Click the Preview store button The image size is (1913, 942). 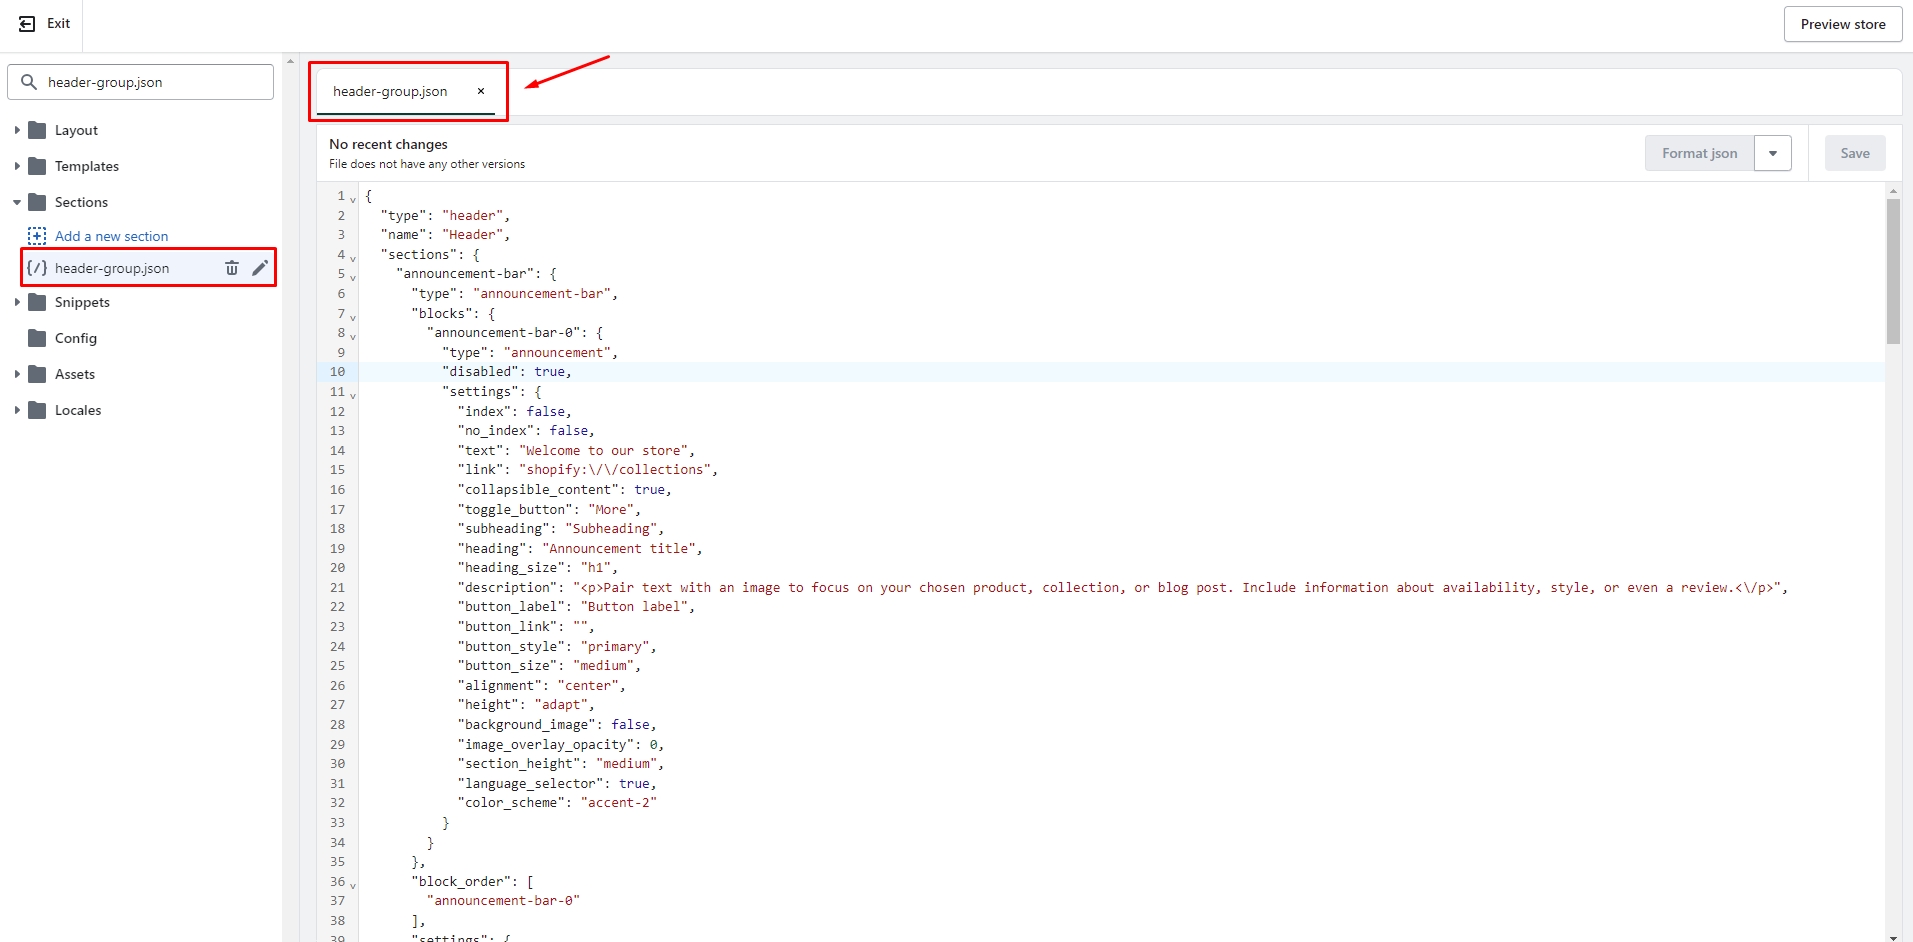click(1842, 24)
